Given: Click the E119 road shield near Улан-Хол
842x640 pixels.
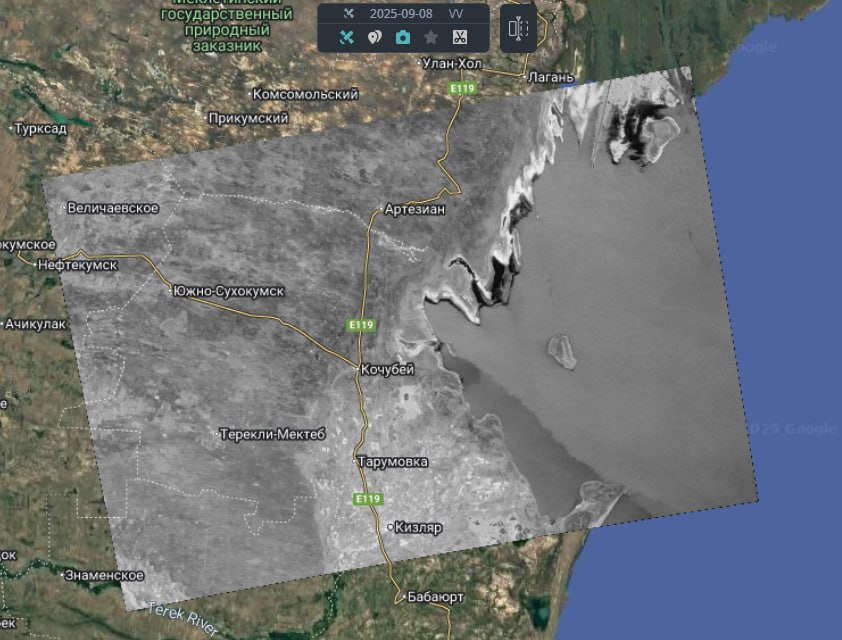Looking at the screenshot, I should (x=461, y=89).
